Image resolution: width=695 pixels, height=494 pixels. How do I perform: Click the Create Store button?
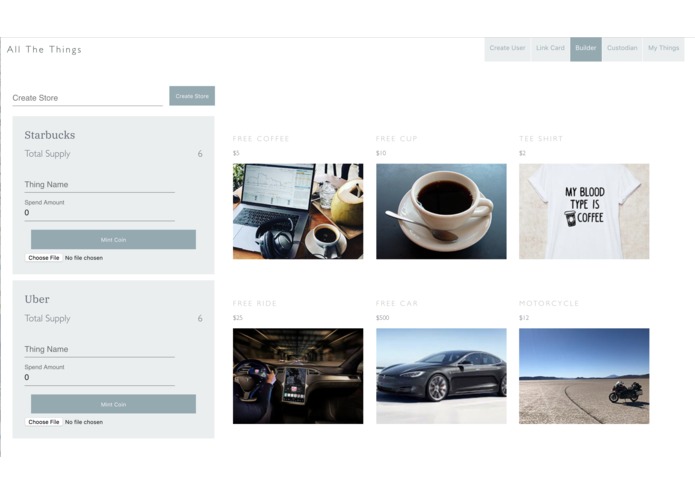click(x=192, y=96)
